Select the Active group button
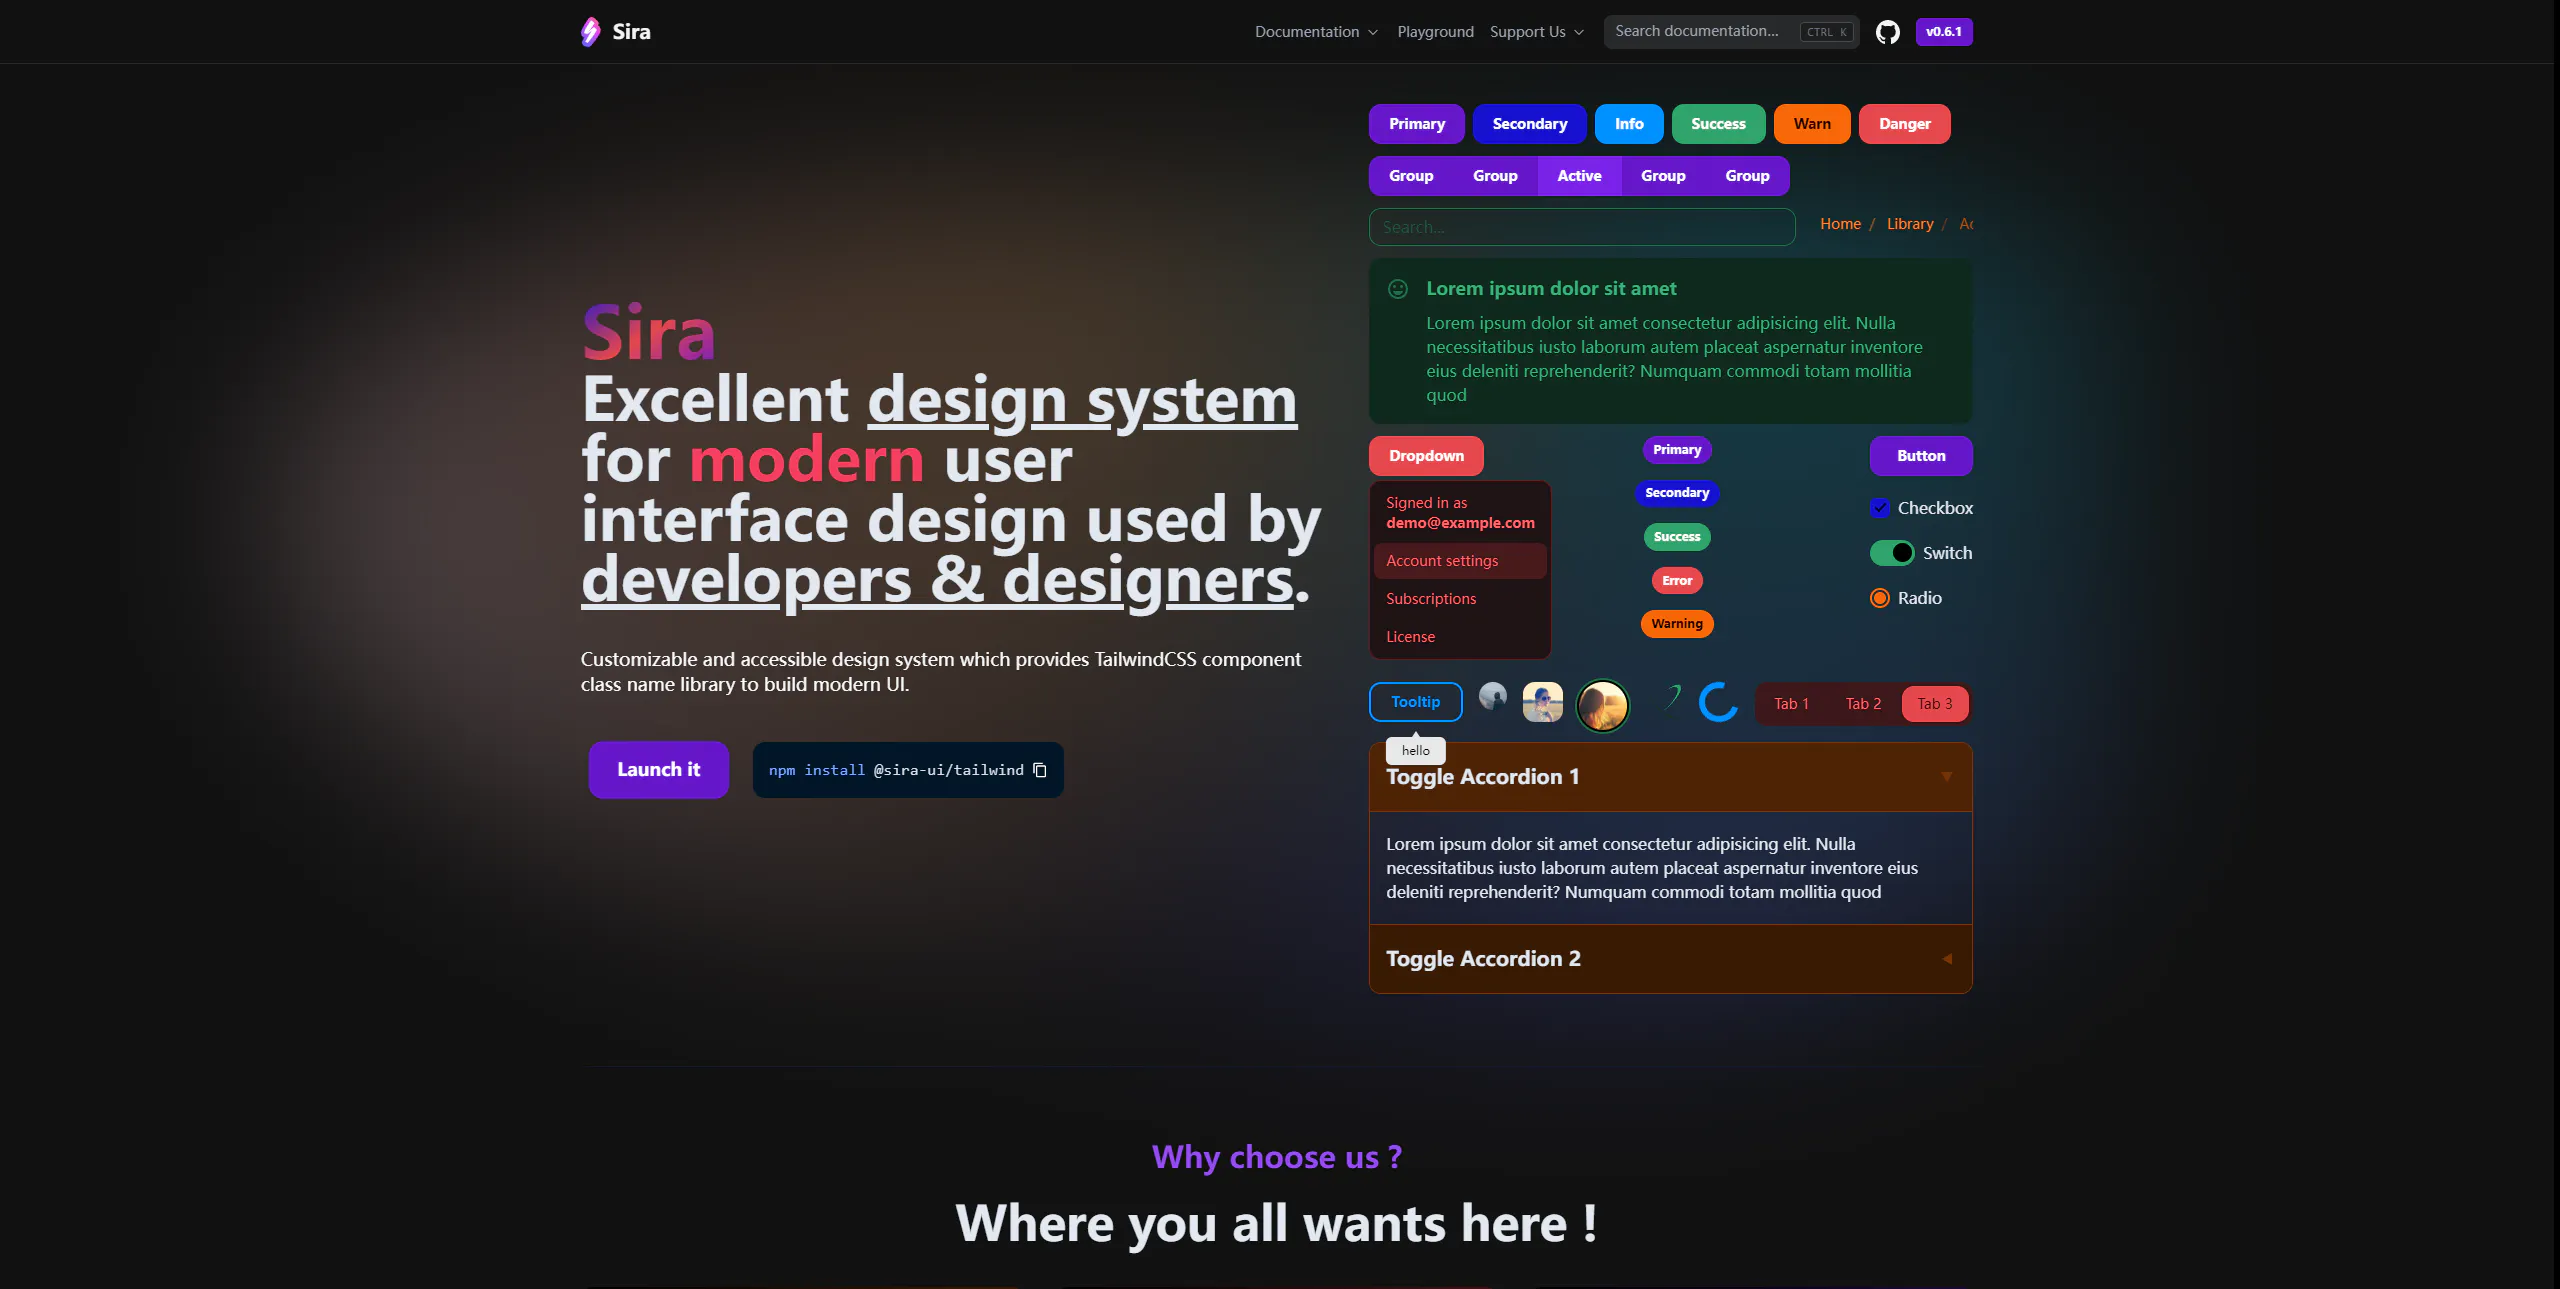Screen dimensions: 2560x1289 [1579, 176]
